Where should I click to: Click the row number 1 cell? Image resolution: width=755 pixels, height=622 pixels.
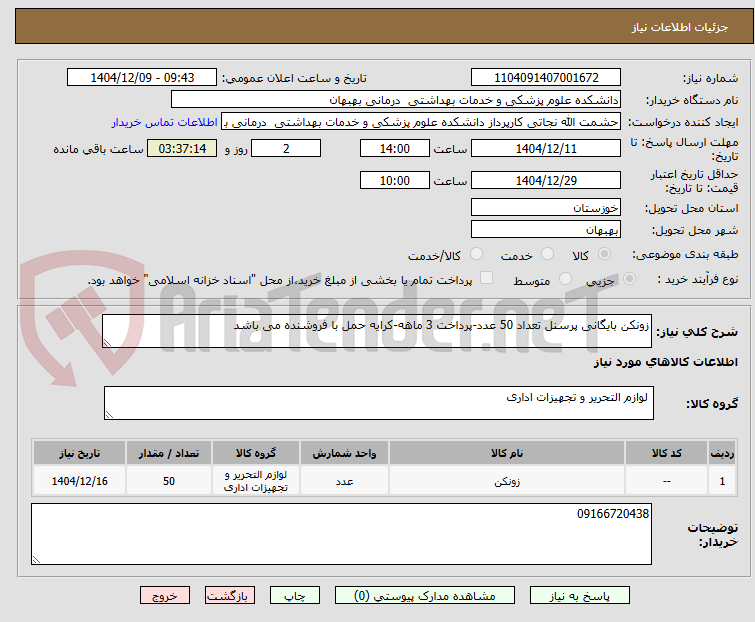pos(722,480)
